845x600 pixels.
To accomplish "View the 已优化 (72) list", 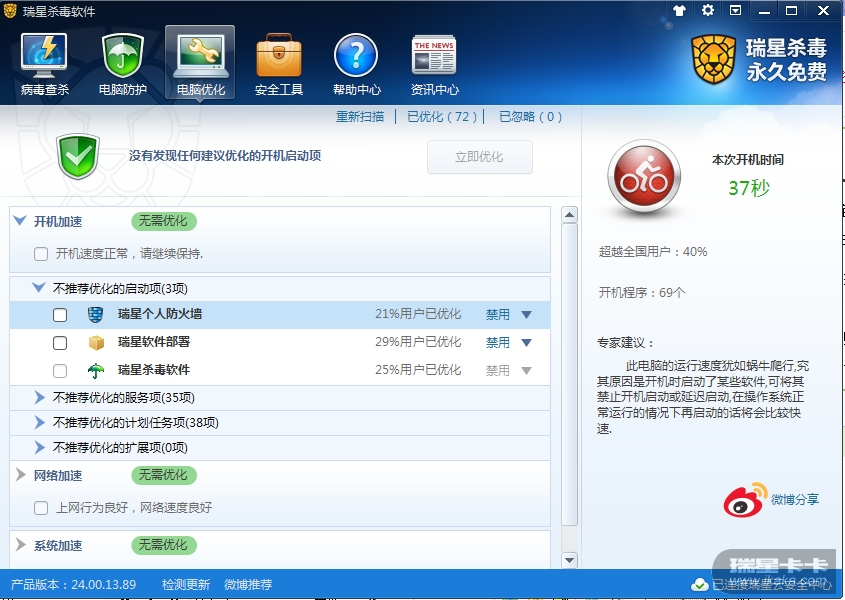I will point(442,116).
